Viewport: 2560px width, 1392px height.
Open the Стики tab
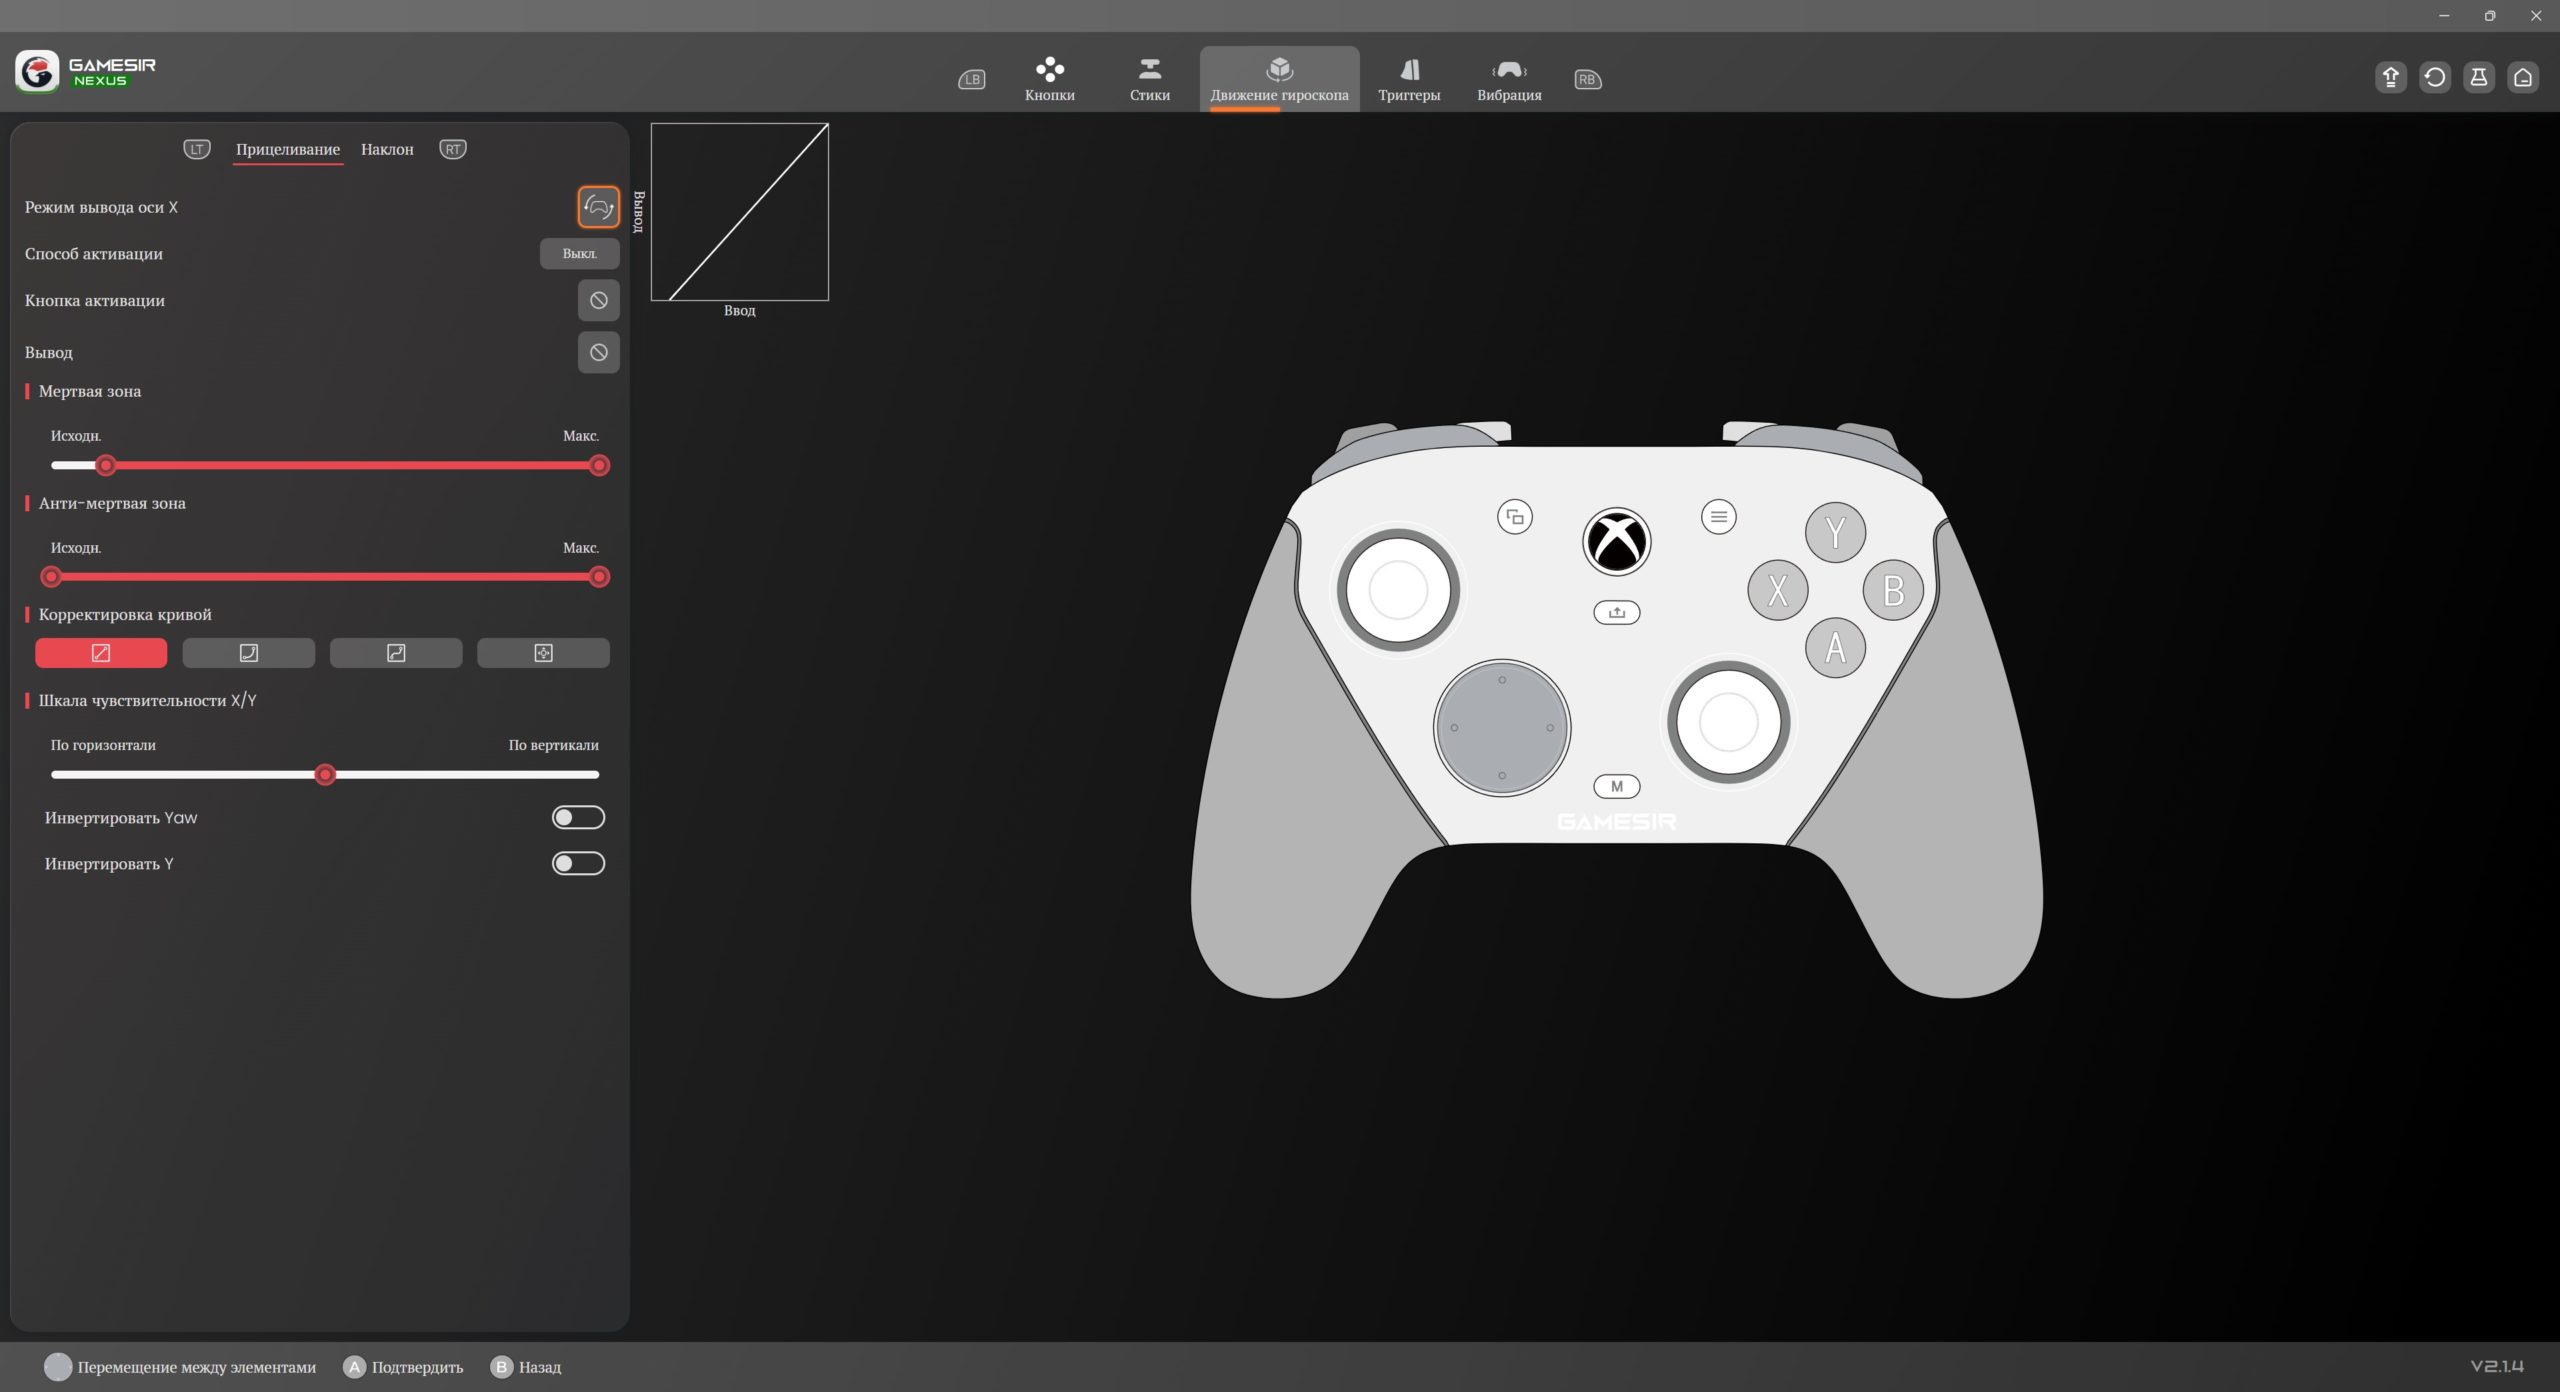coord(1149,79)
